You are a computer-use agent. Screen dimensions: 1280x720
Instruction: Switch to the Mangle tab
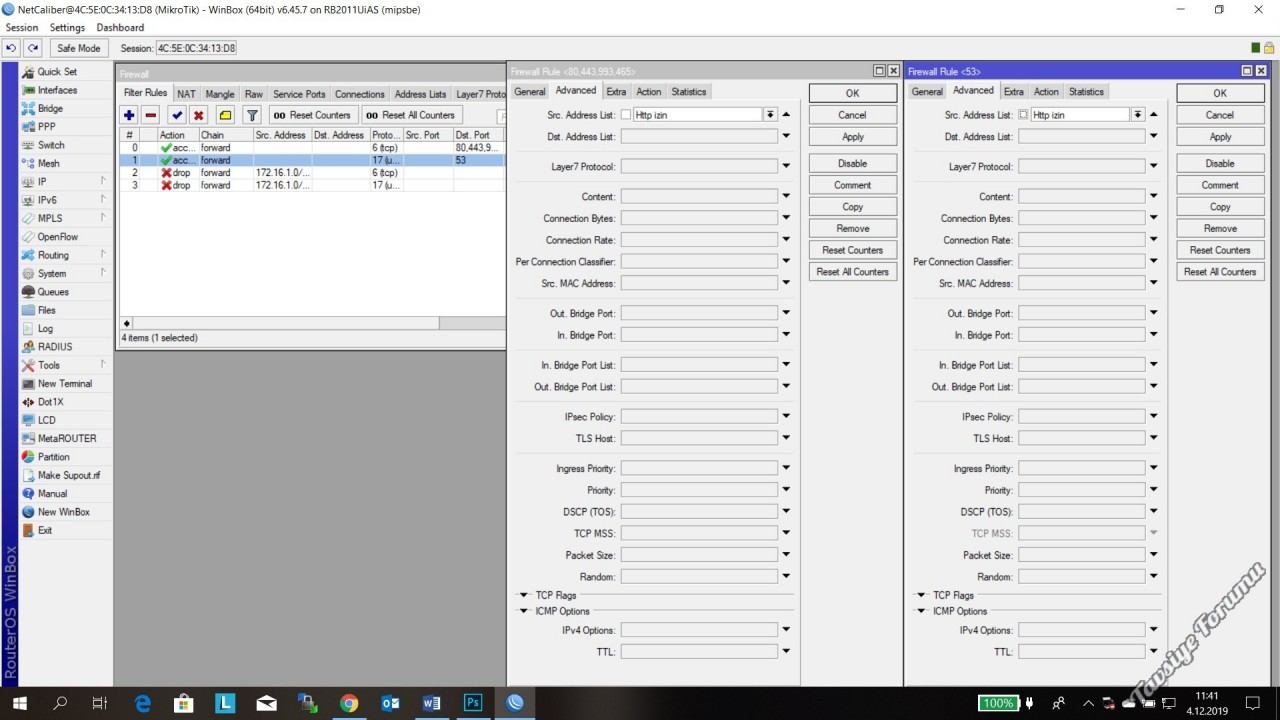220,94
